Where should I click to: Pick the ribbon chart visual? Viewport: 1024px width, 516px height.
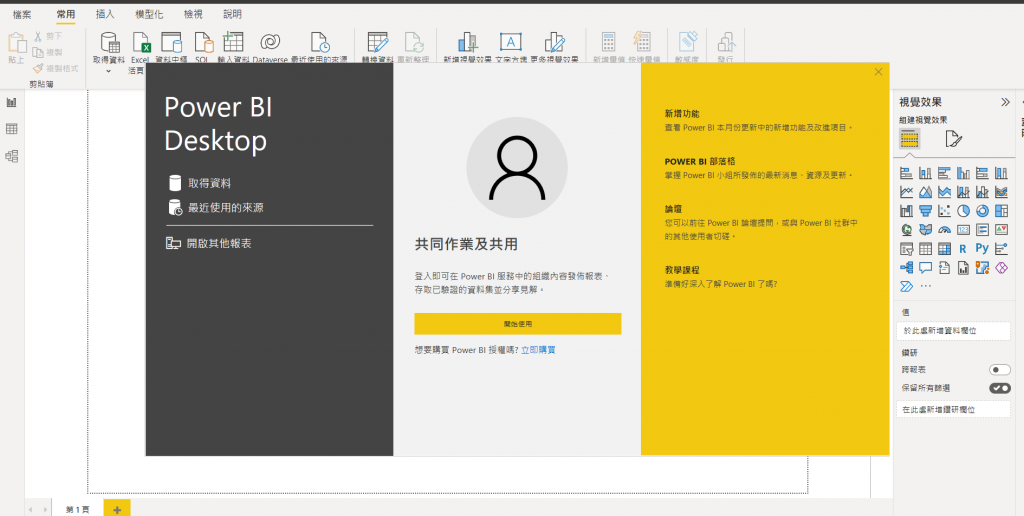(x=1001, y=192)
